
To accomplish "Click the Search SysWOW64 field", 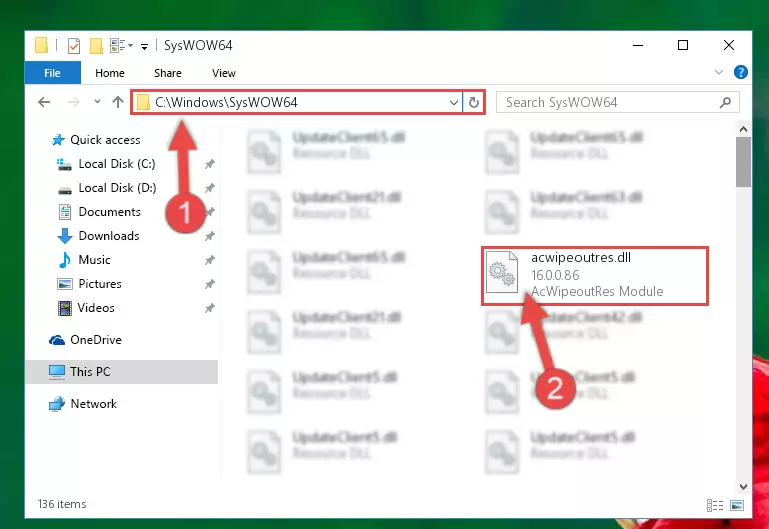I will coord(617,102).
